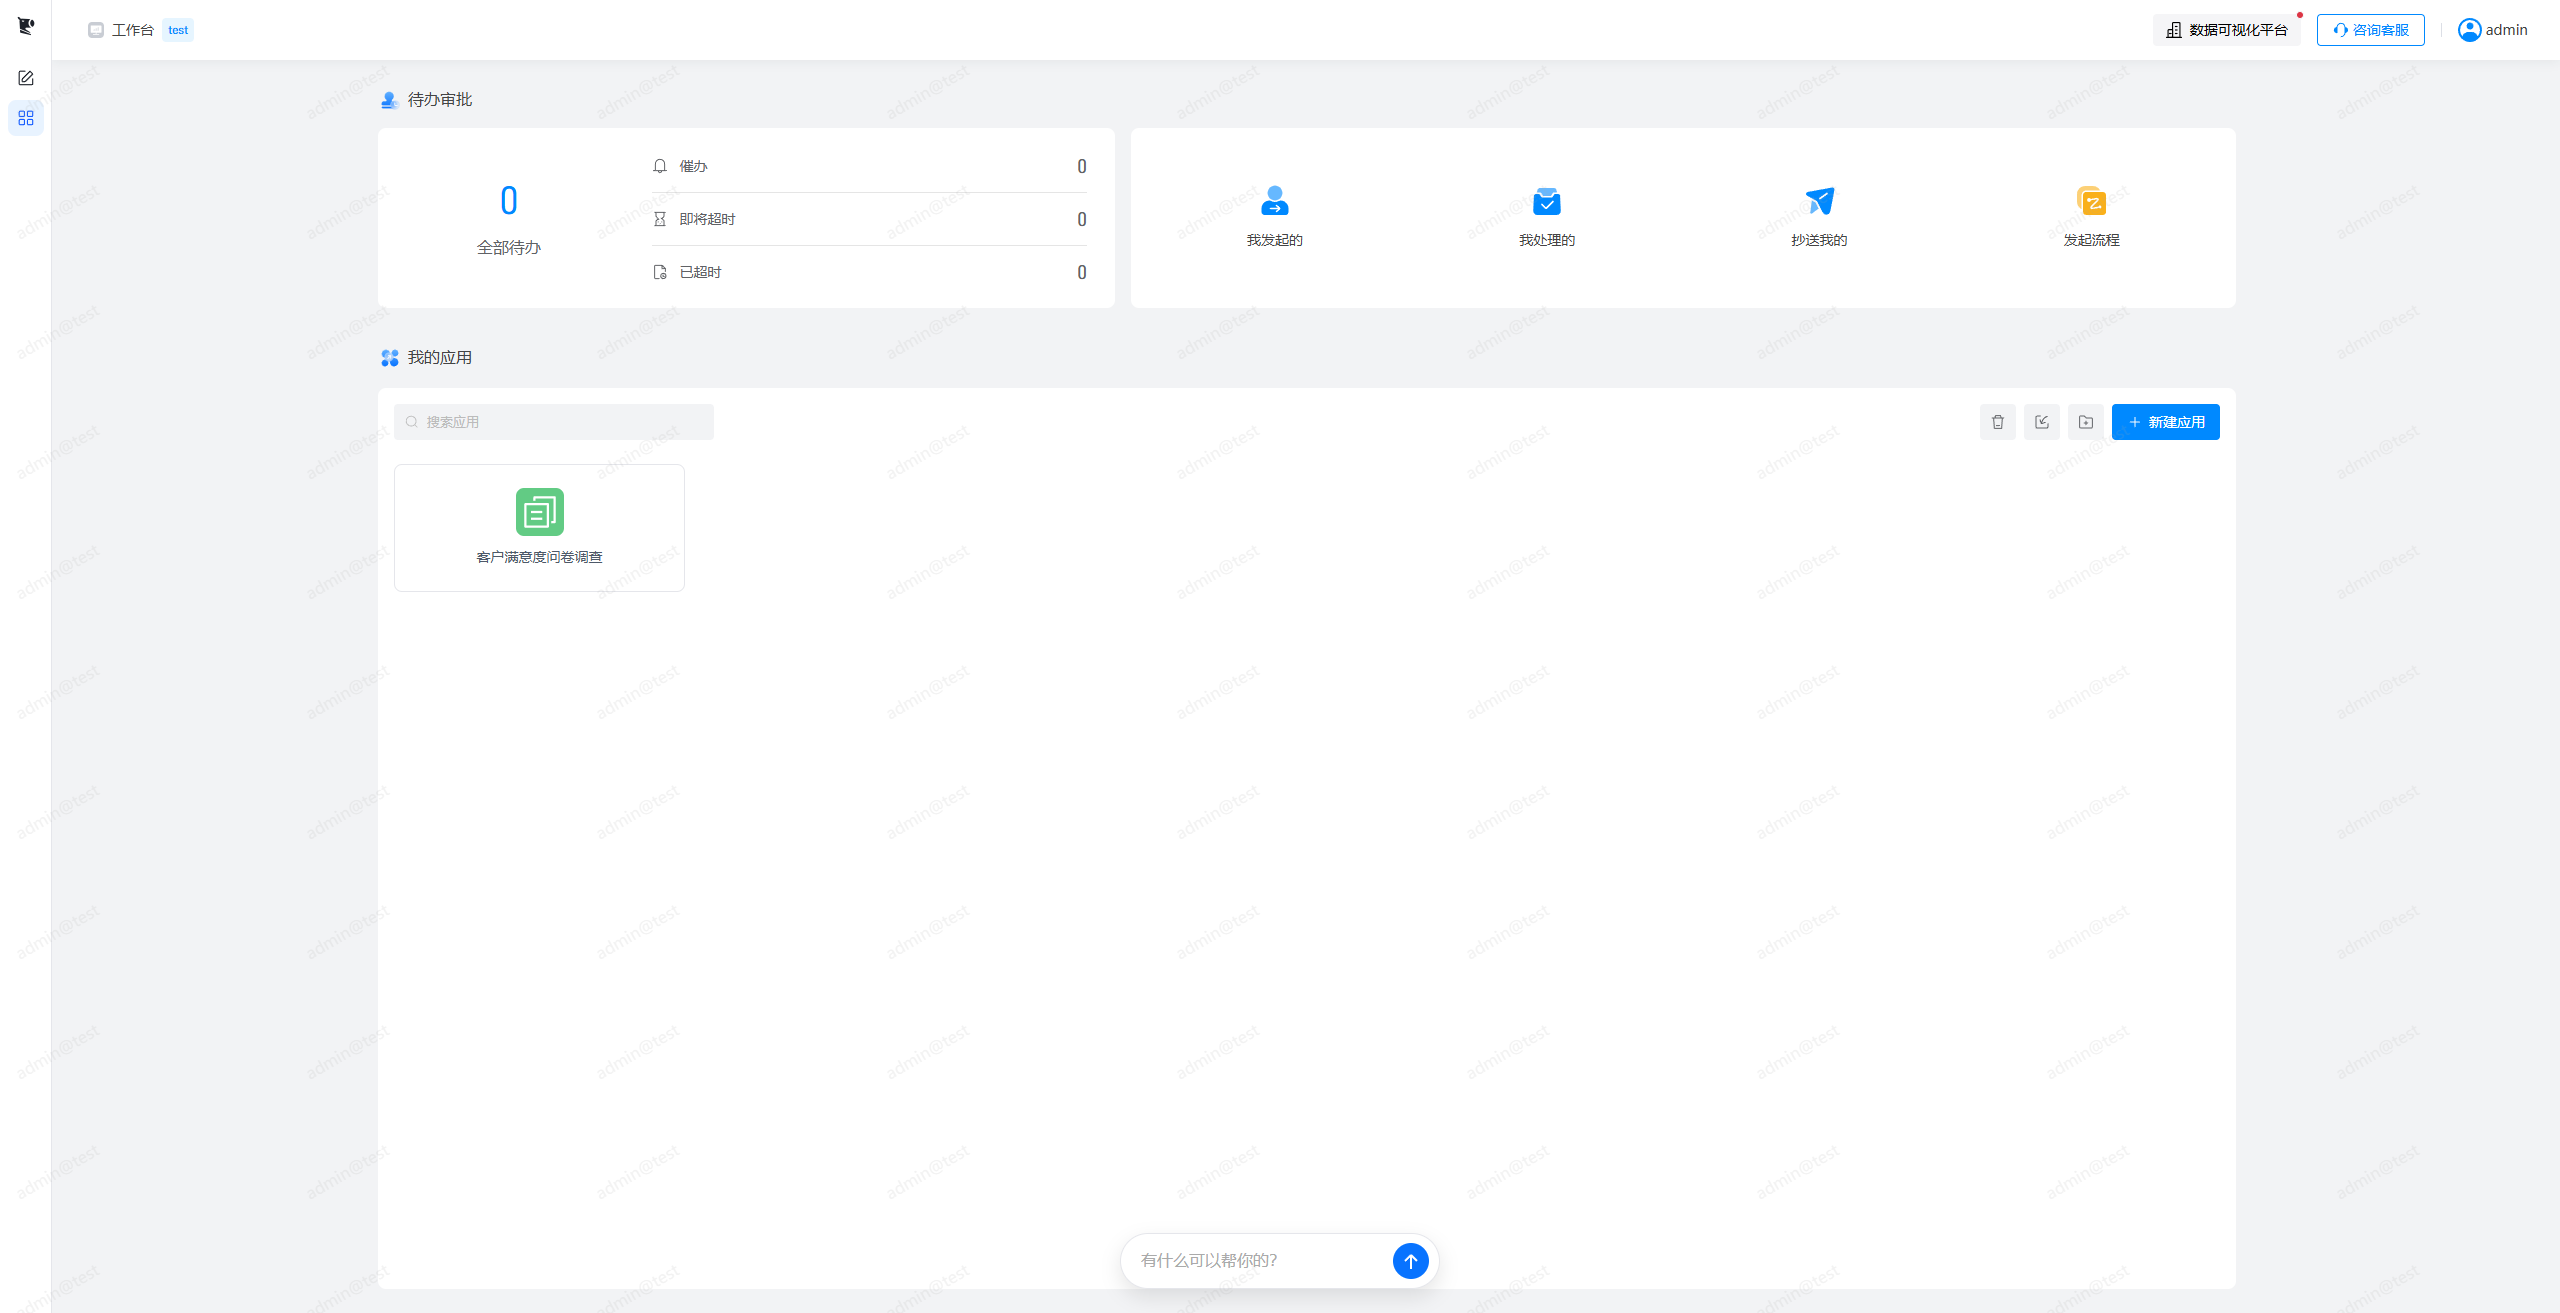
Task: Click the 新建应用 button
Action: (2166, 422)
